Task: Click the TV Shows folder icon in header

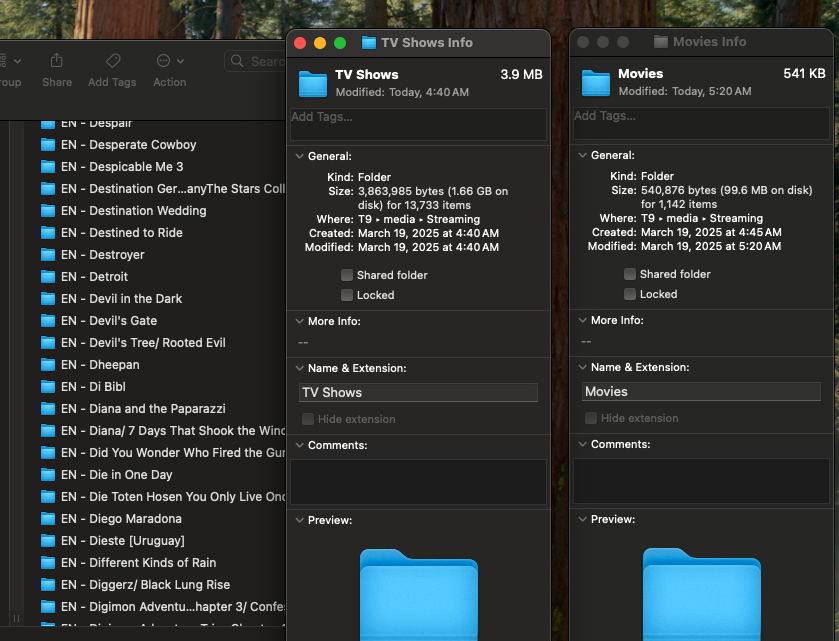Action: pyautogui.click(x=313, y=83)
